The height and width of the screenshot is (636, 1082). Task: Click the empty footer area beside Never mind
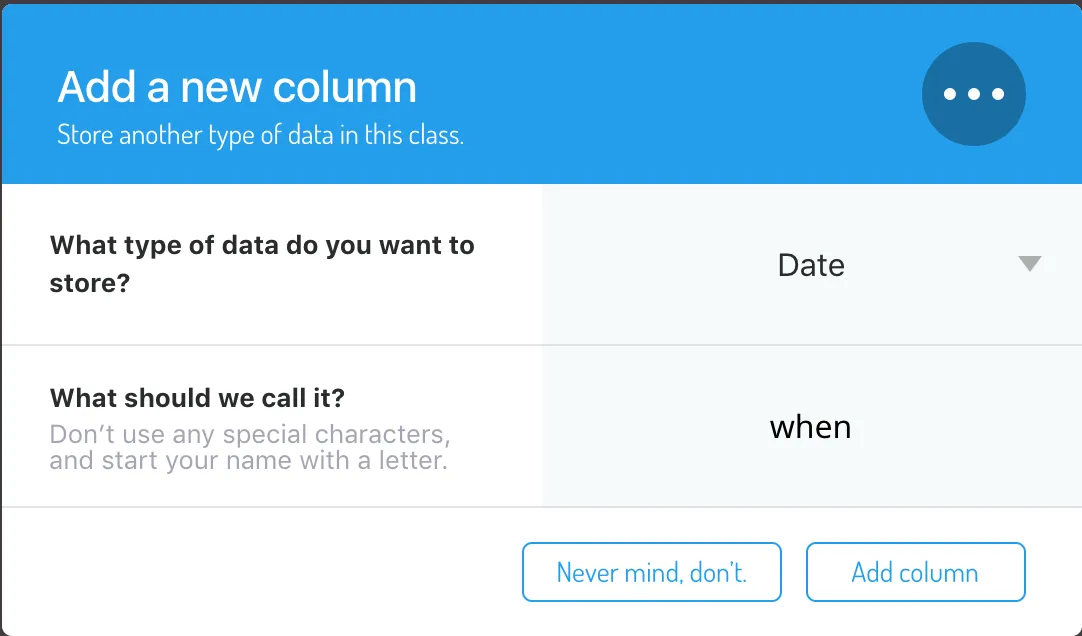262,572
